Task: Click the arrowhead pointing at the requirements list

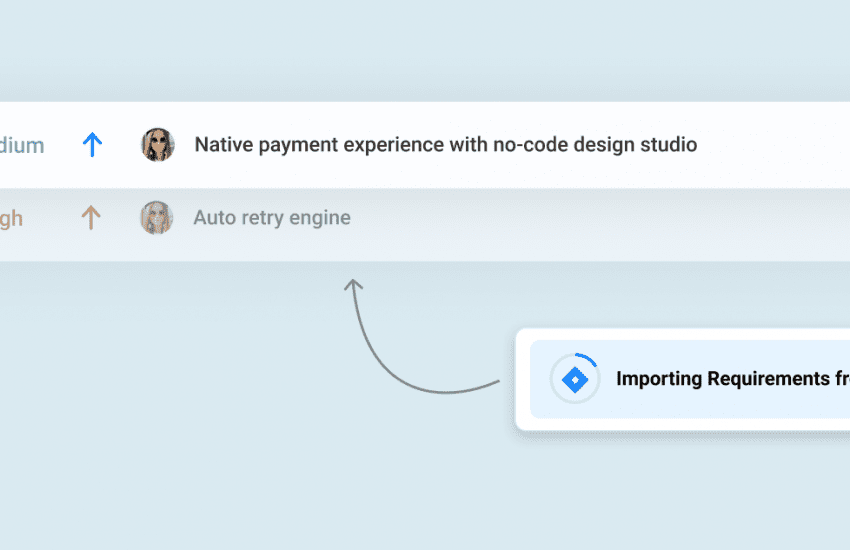Action: pos(352,285)
